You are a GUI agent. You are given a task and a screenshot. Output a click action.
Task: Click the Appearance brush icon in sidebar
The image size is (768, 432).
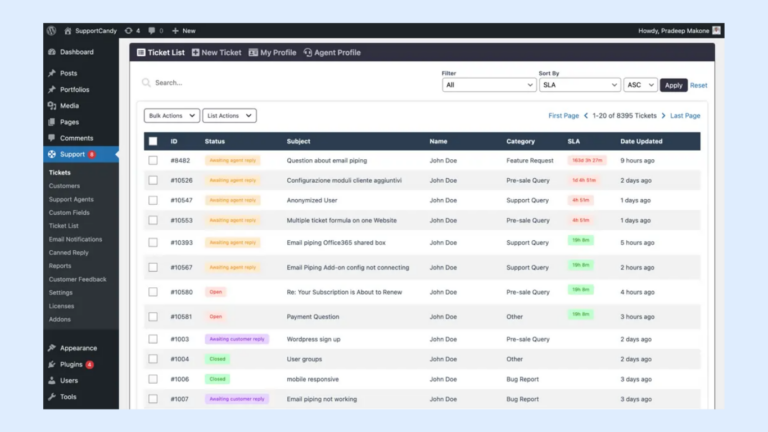(x=51, y=348)
